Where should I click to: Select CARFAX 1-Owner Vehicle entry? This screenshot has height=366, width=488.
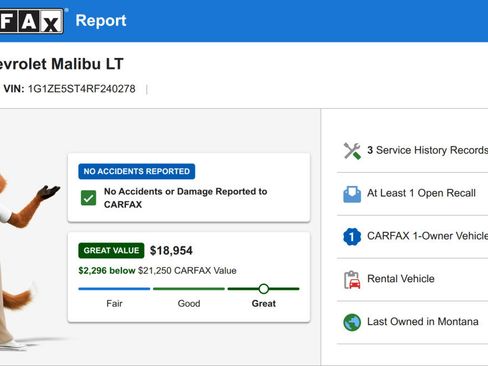(x=428, y=236)
